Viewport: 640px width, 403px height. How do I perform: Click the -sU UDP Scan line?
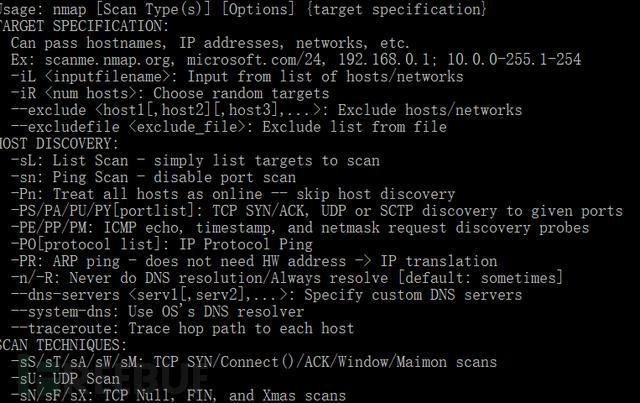point(65,379)
